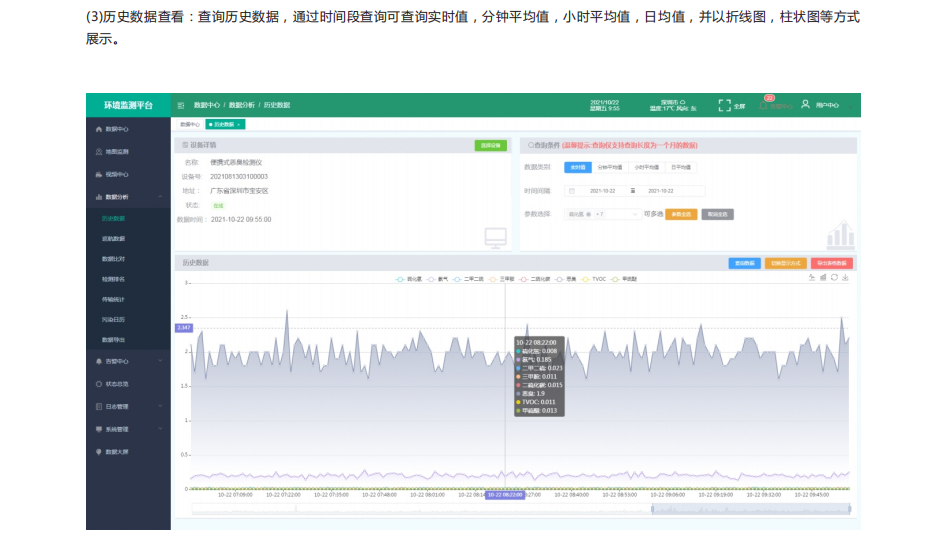Click the 环境监测平台 logo title

point(128,105)
